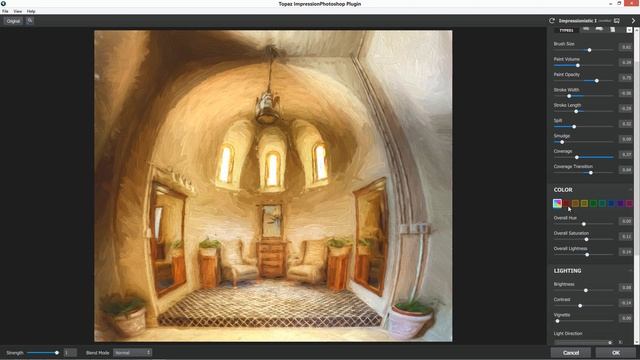Screen dimensions: 640x360
Task: Toggle the Original view button
Action: [13, 21]
